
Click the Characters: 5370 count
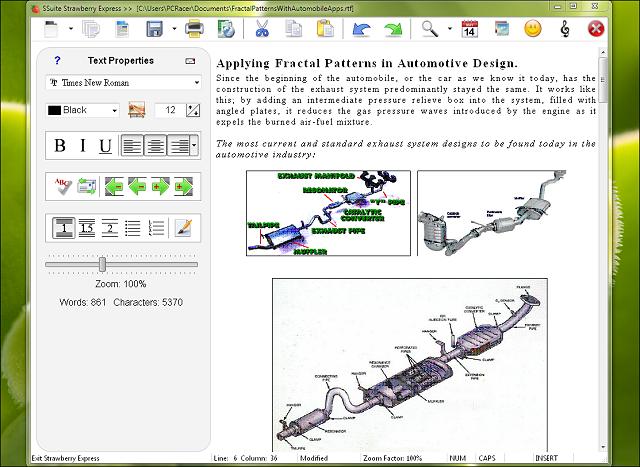[148, 302]
